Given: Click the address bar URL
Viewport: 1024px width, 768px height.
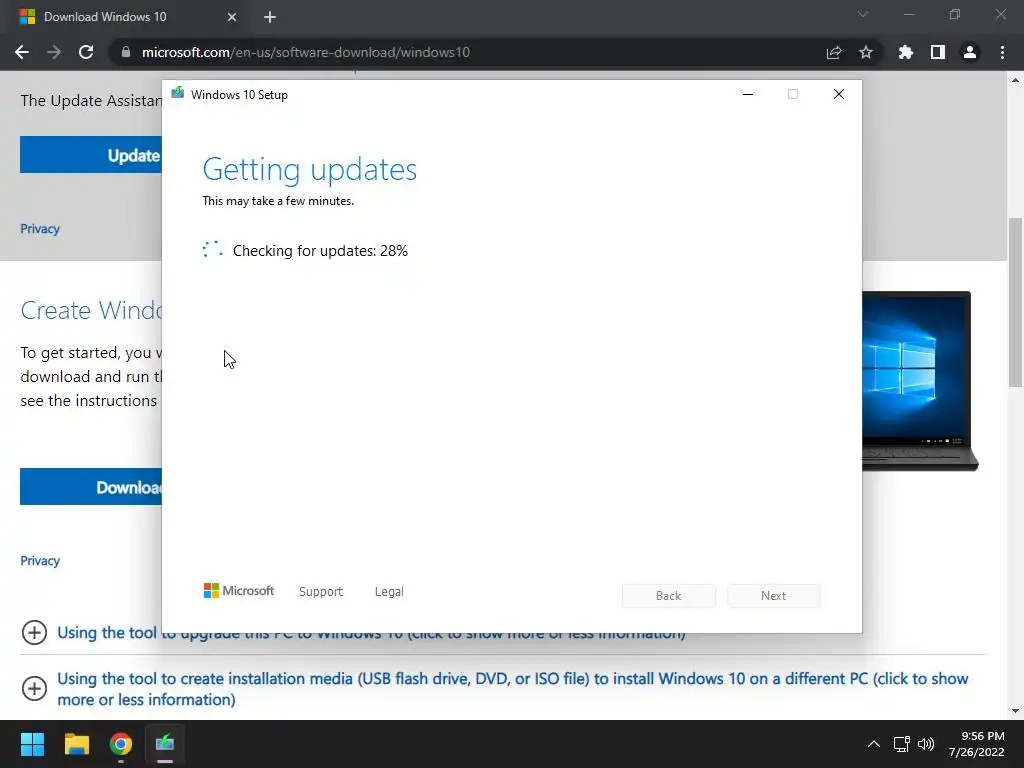Looking at the screenshot, I should point(306,52).
